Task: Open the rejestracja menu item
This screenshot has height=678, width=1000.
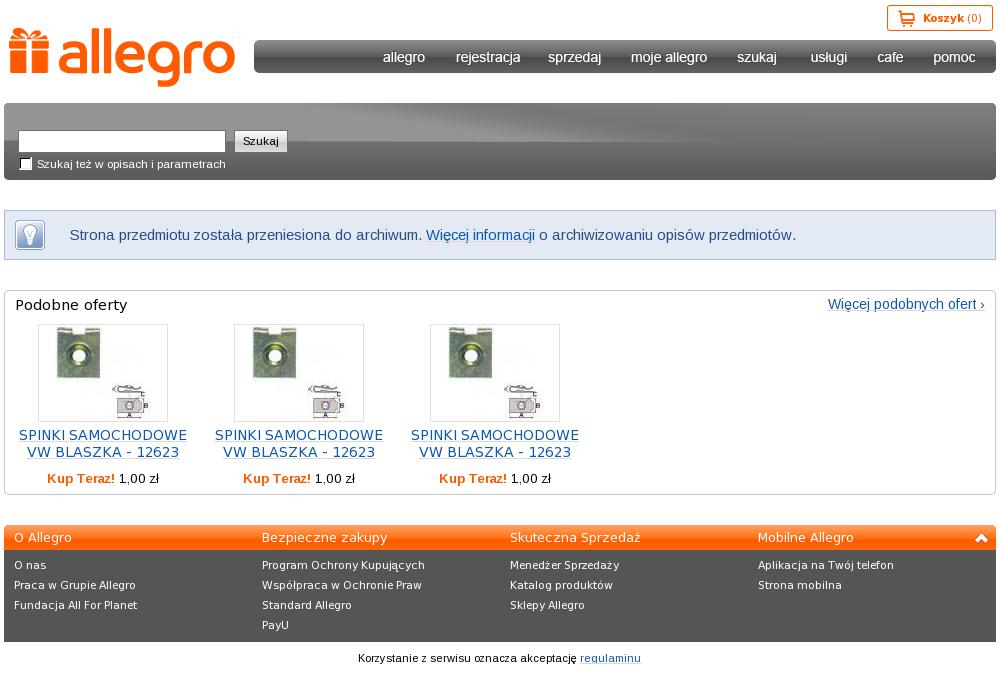Action: tap(488, 57)
